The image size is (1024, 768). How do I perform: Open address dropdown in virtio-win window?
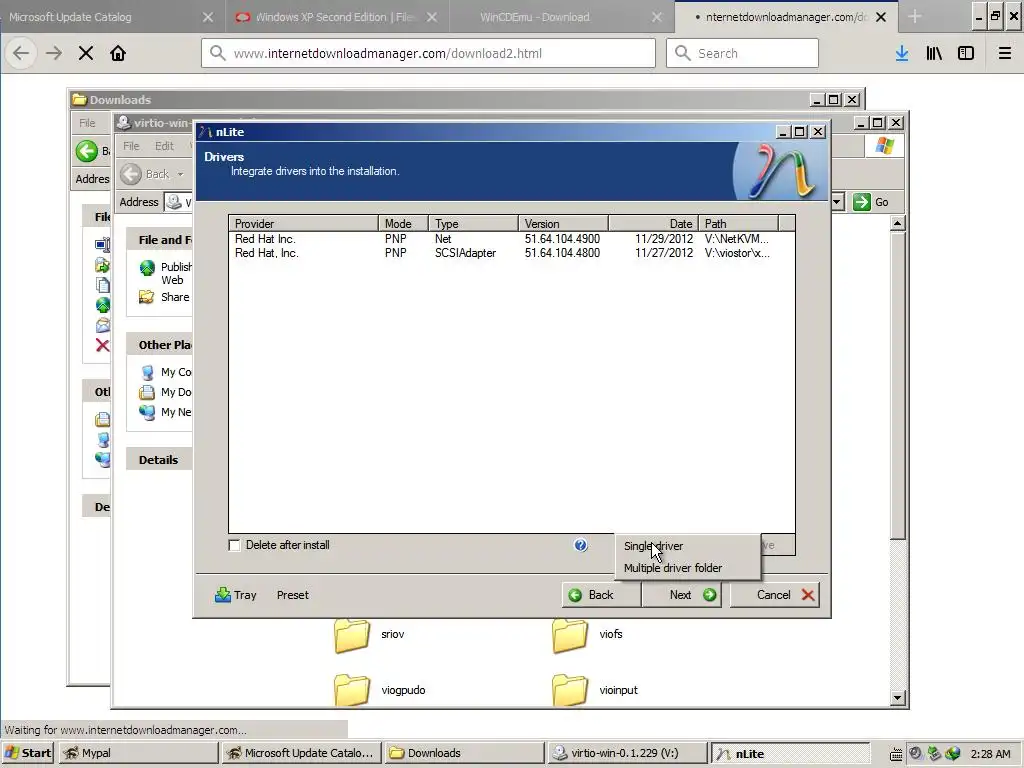point(838,202)
